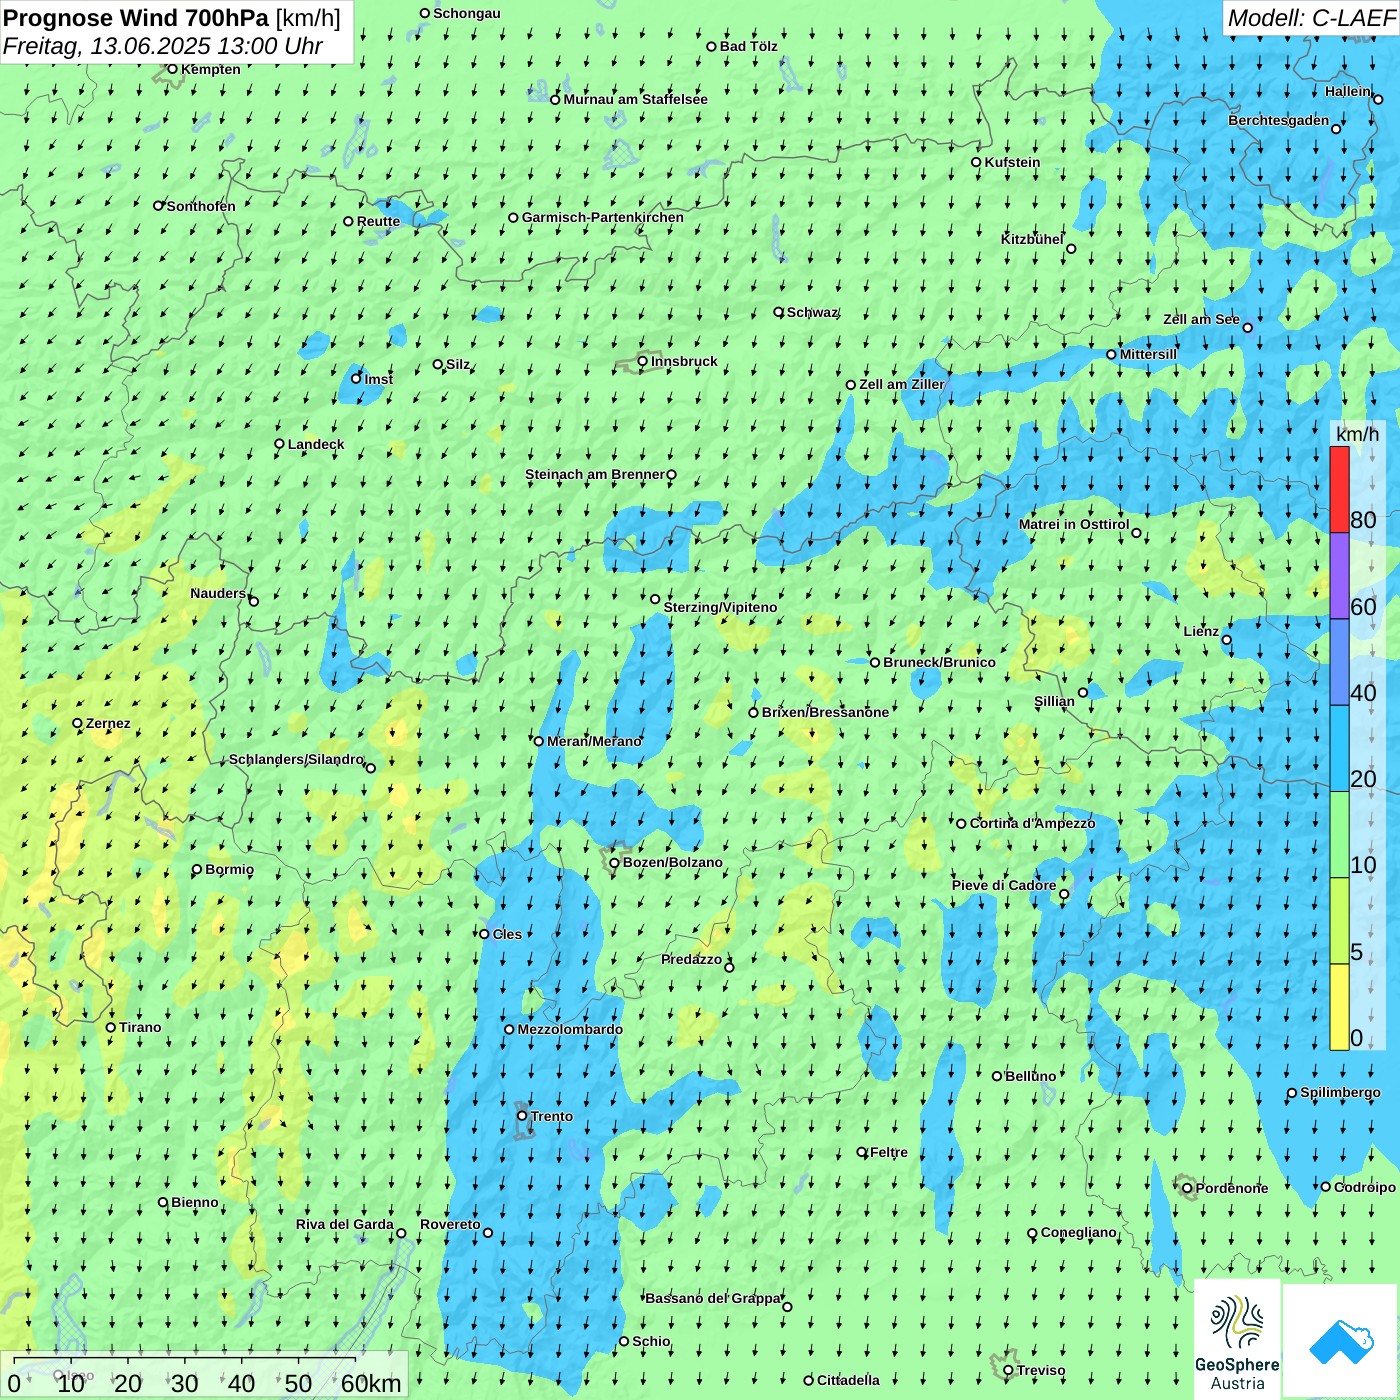Click the Berchtesgaden label
Screen dimensions: 1400x1400
1278,120
